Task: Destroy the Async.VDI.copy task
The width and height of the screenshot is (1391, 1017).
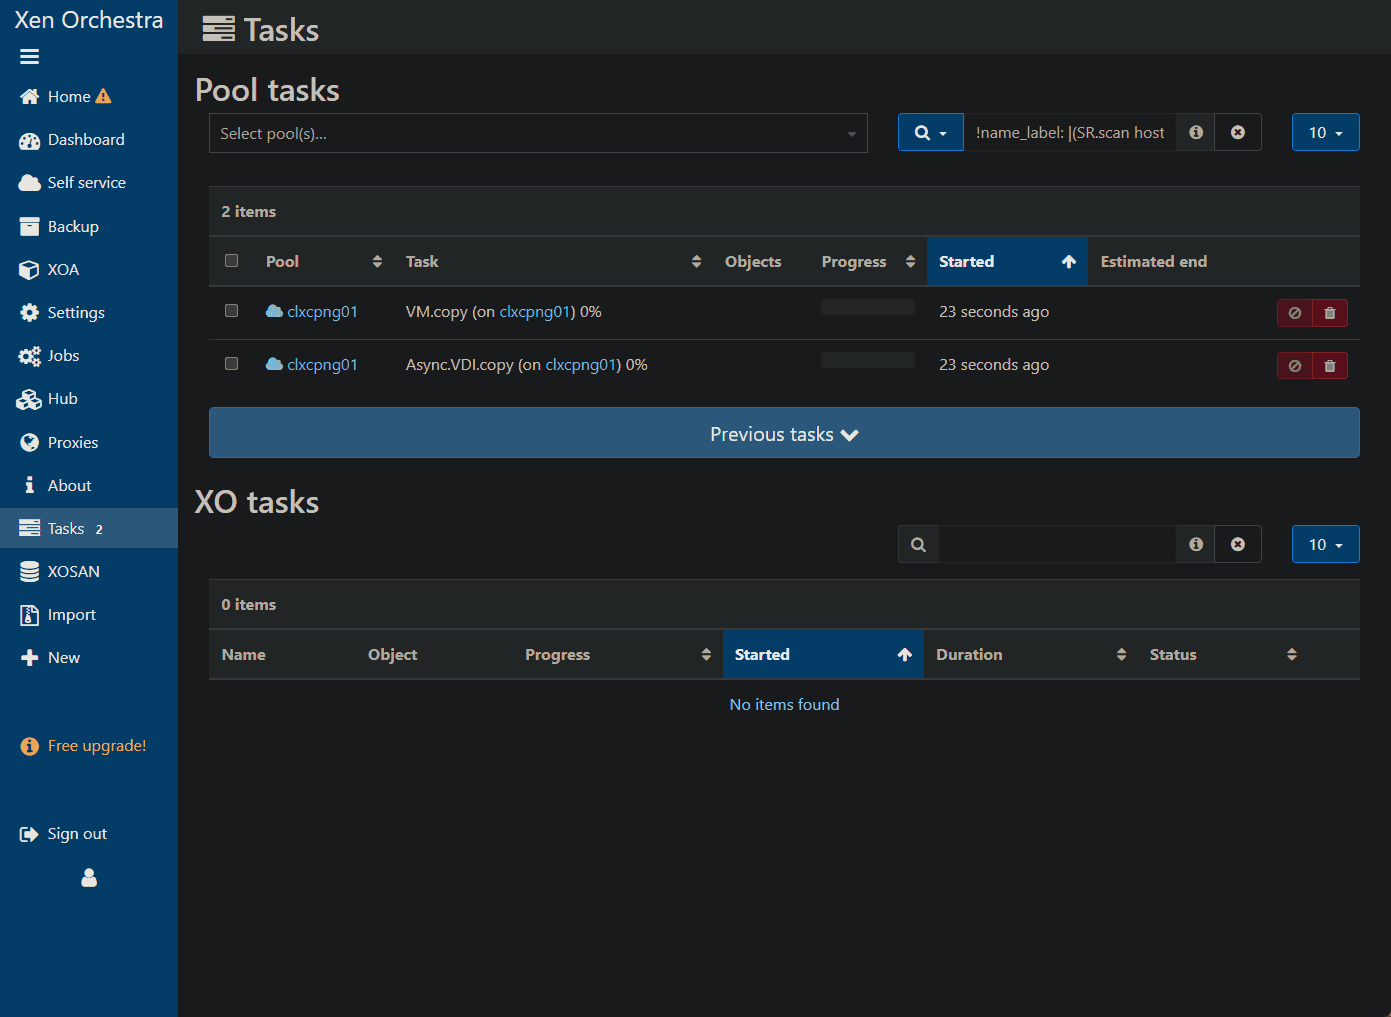Action: [x=1329, y=366]
